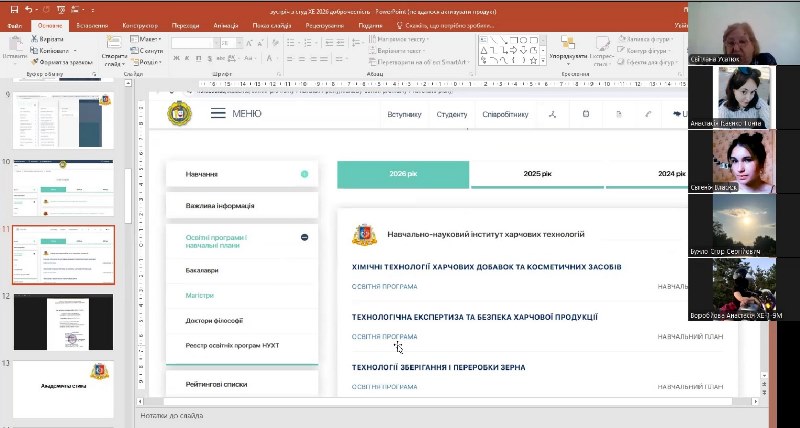This screenshot has height=428, width=800.
Task: Select slide 12 thumbnail in slide panel
Action: 63,322
